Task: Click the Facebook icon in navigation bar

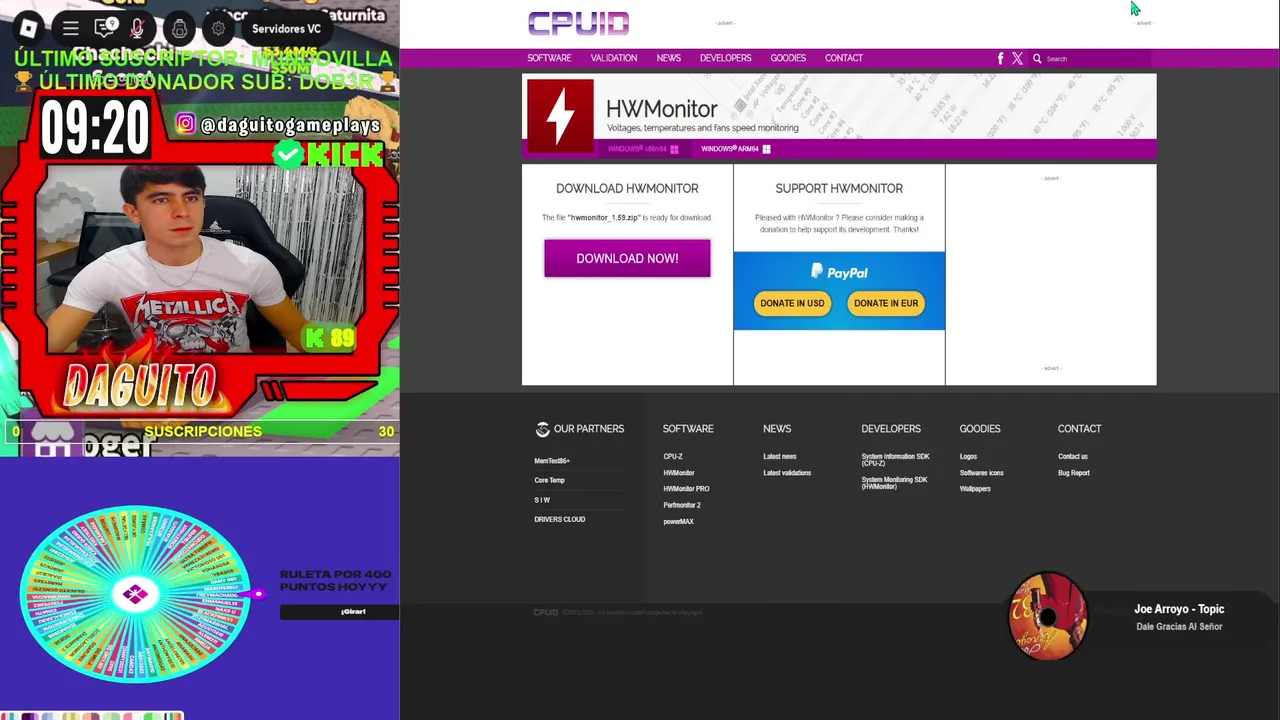Action: pos(1000,58)
